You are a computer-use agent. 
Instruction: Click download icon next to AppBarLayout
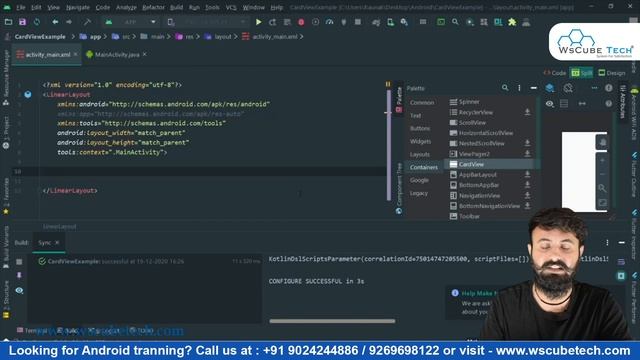coord(527,174)
